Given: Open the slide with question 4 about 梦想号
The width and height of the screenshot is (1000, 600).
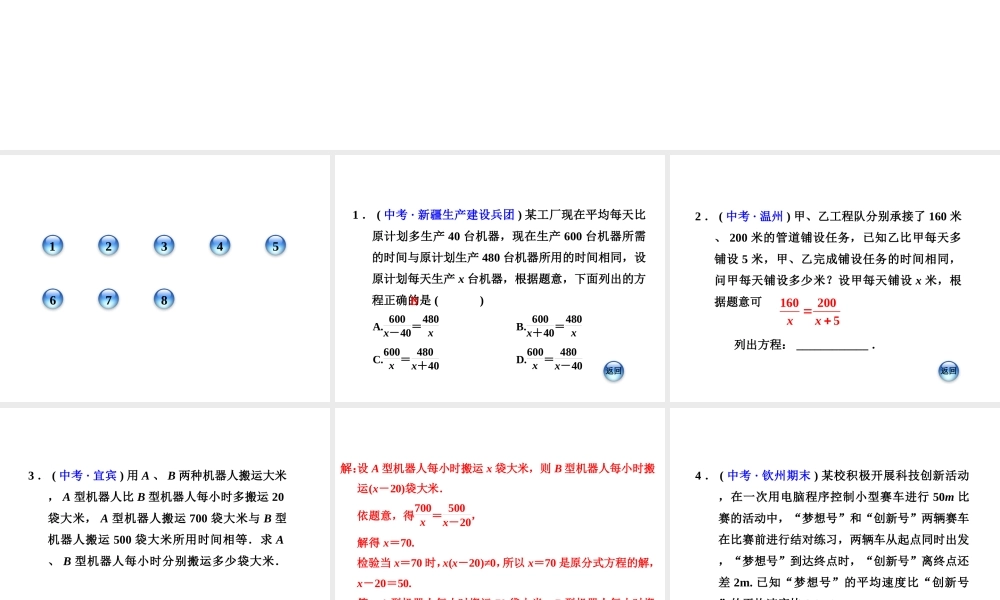Looking at the screenshot, I should 835,504.
